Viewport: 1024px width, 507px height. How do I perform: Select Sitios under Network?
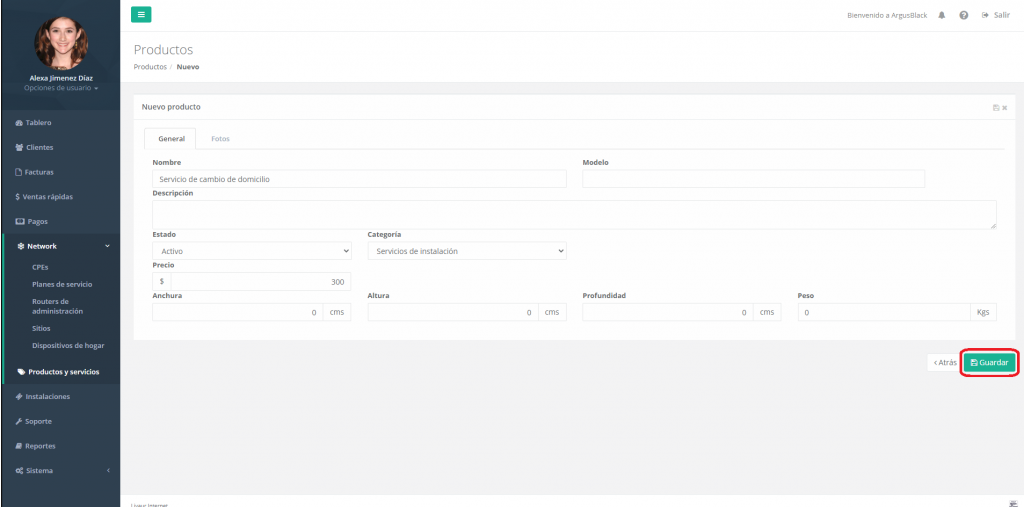click(41, 329)
